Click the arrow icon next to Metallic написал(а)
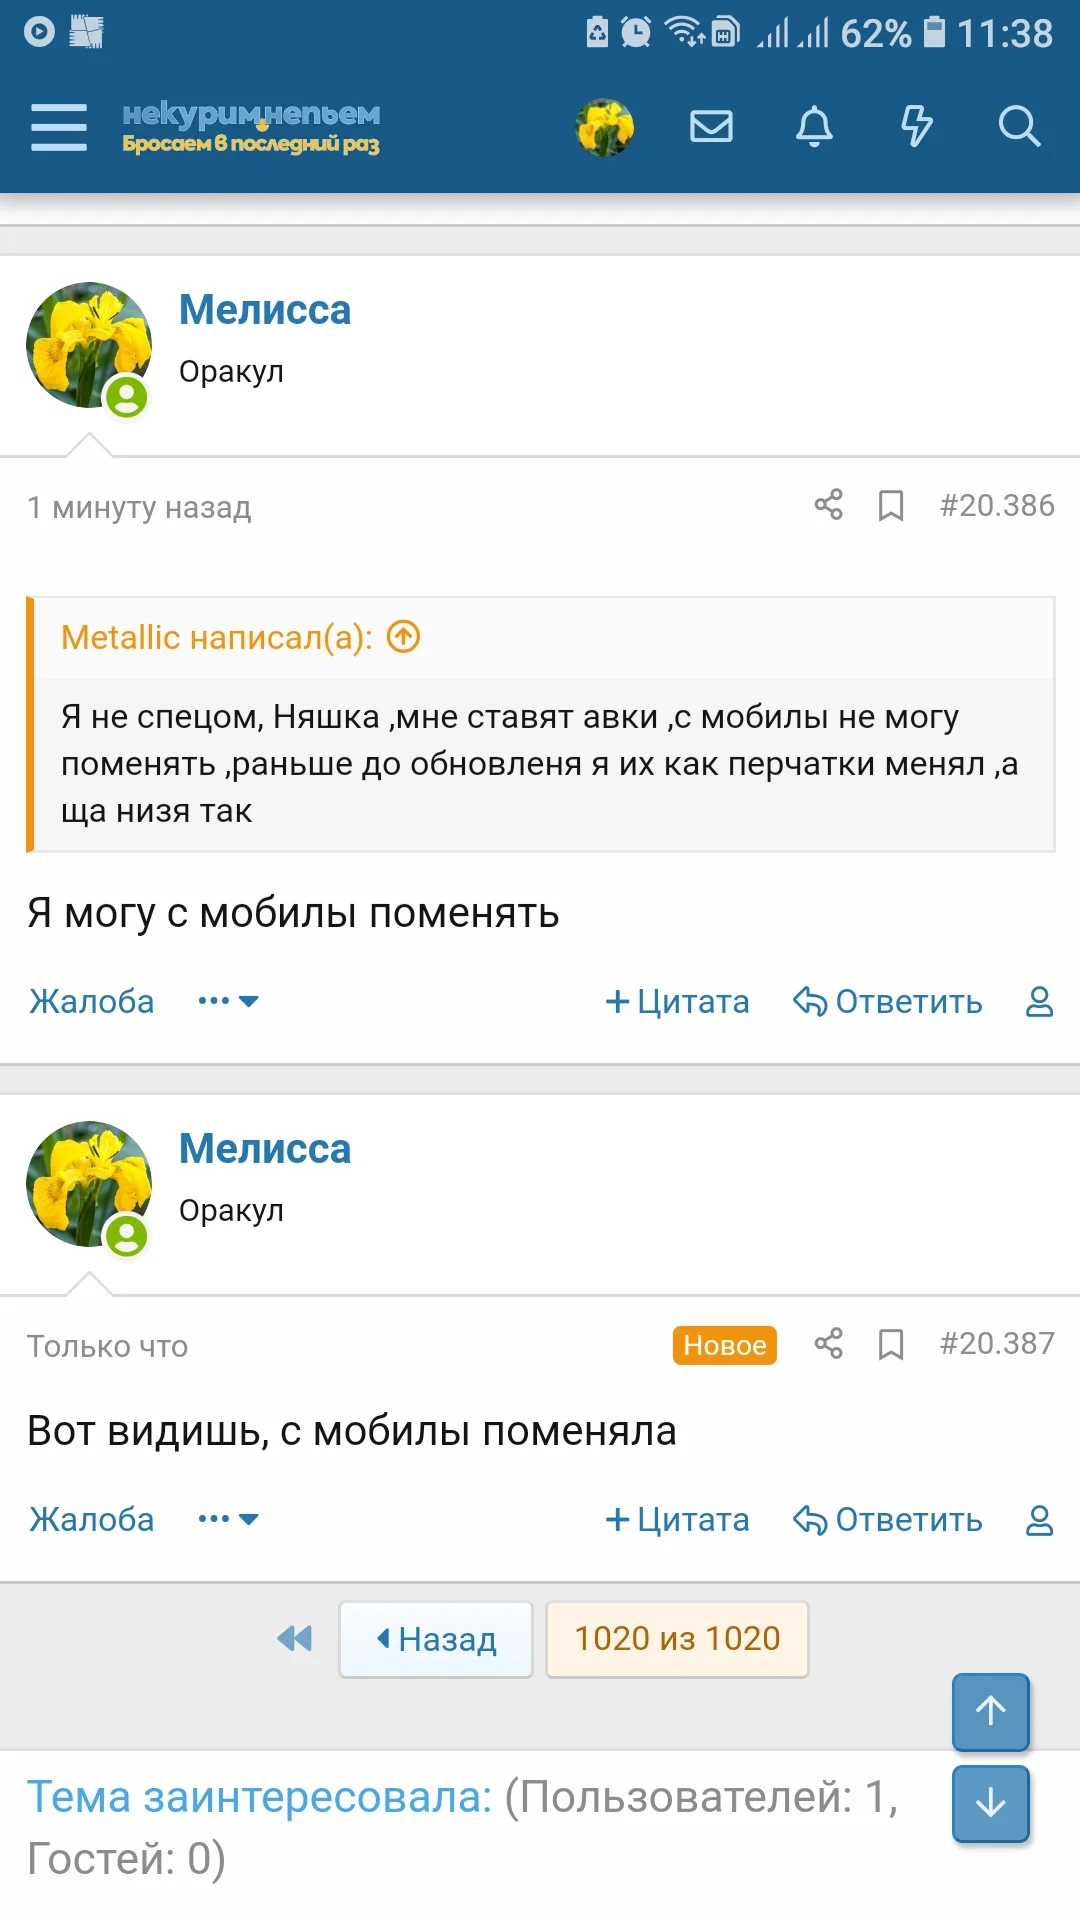 [x=403, y=636]
